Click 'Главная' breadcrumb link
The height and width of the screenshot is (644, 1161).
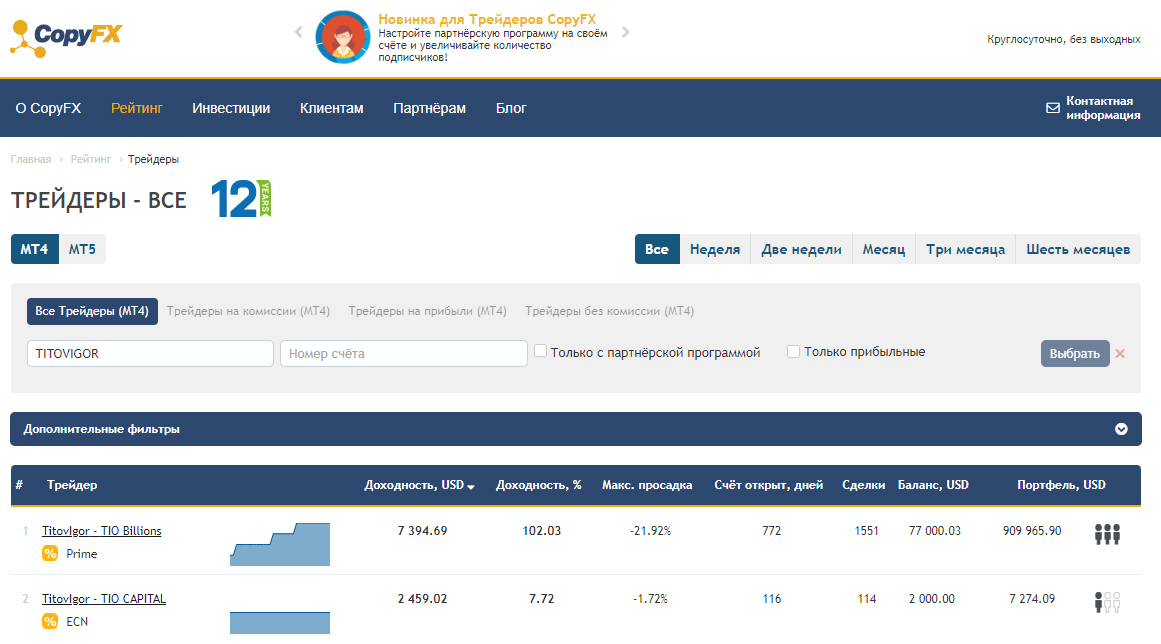coord(30,159)
